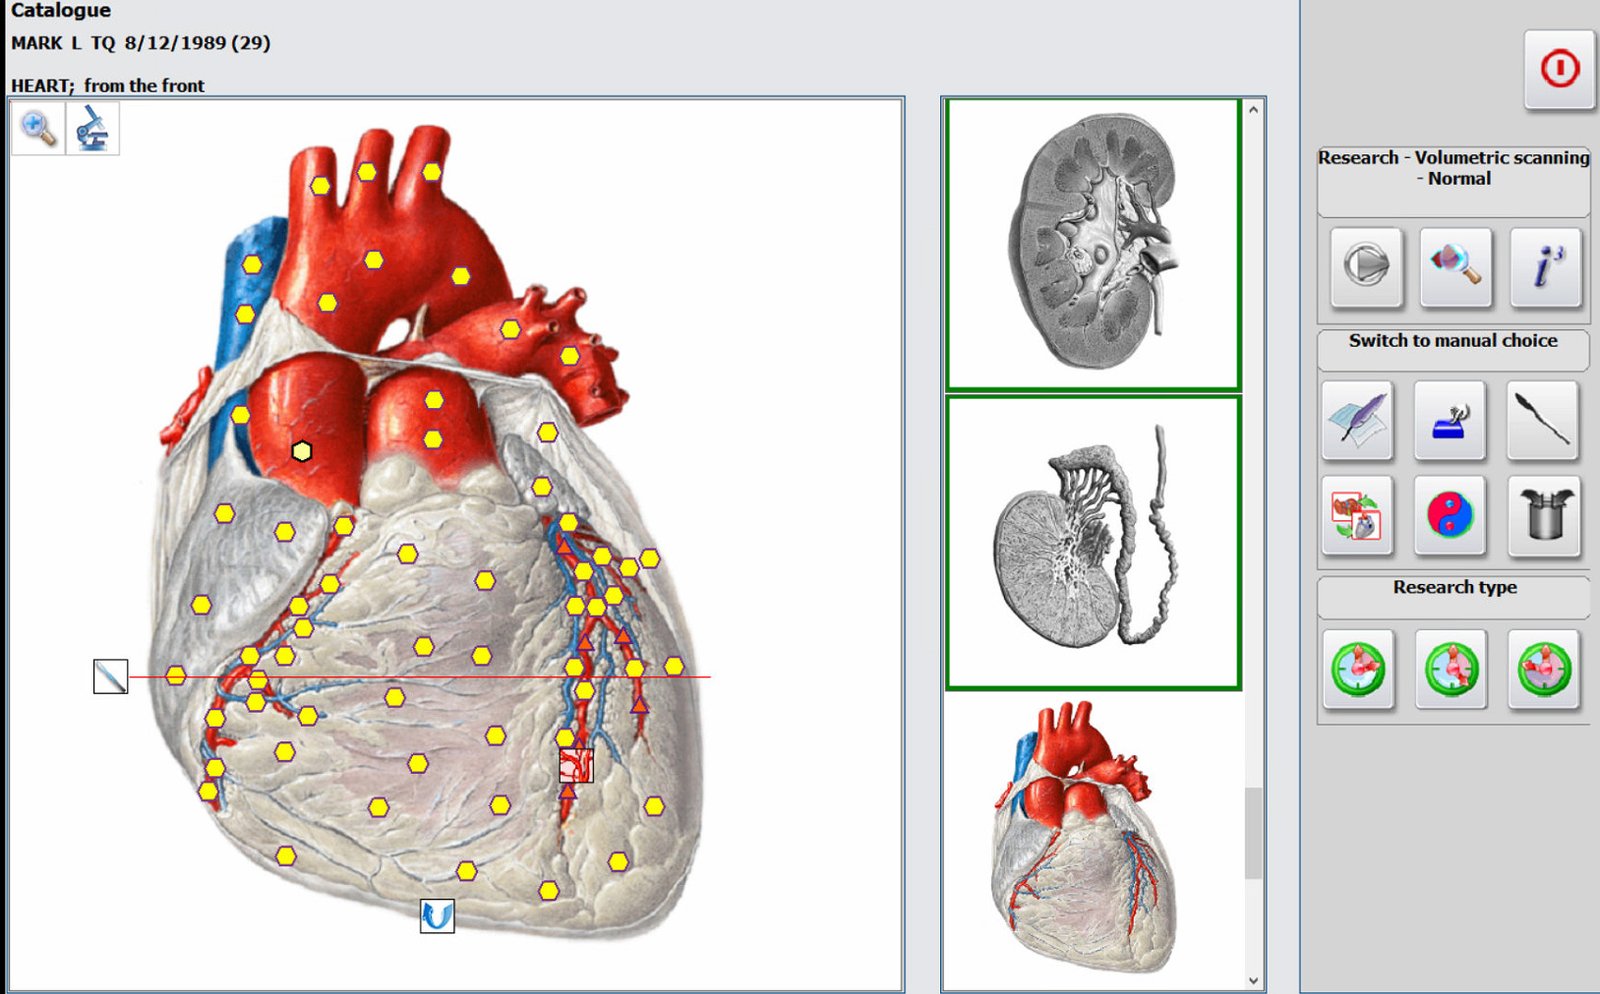Screen dimensions: 1600x994
Task: Select the scalpel tool icon
Action: [1543, 420]
